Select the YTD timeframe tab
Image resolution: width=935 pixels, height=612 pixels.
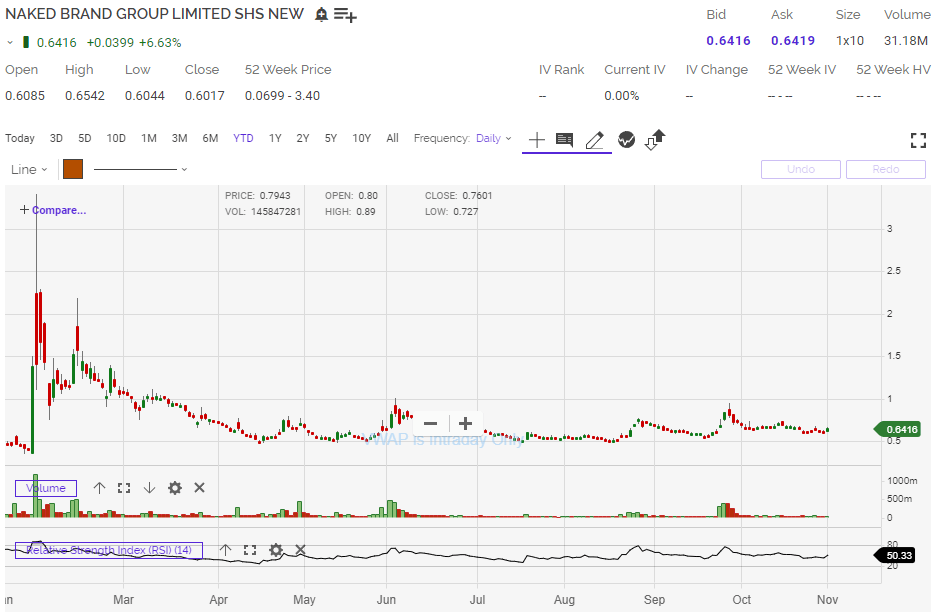[x=243, y=139]
